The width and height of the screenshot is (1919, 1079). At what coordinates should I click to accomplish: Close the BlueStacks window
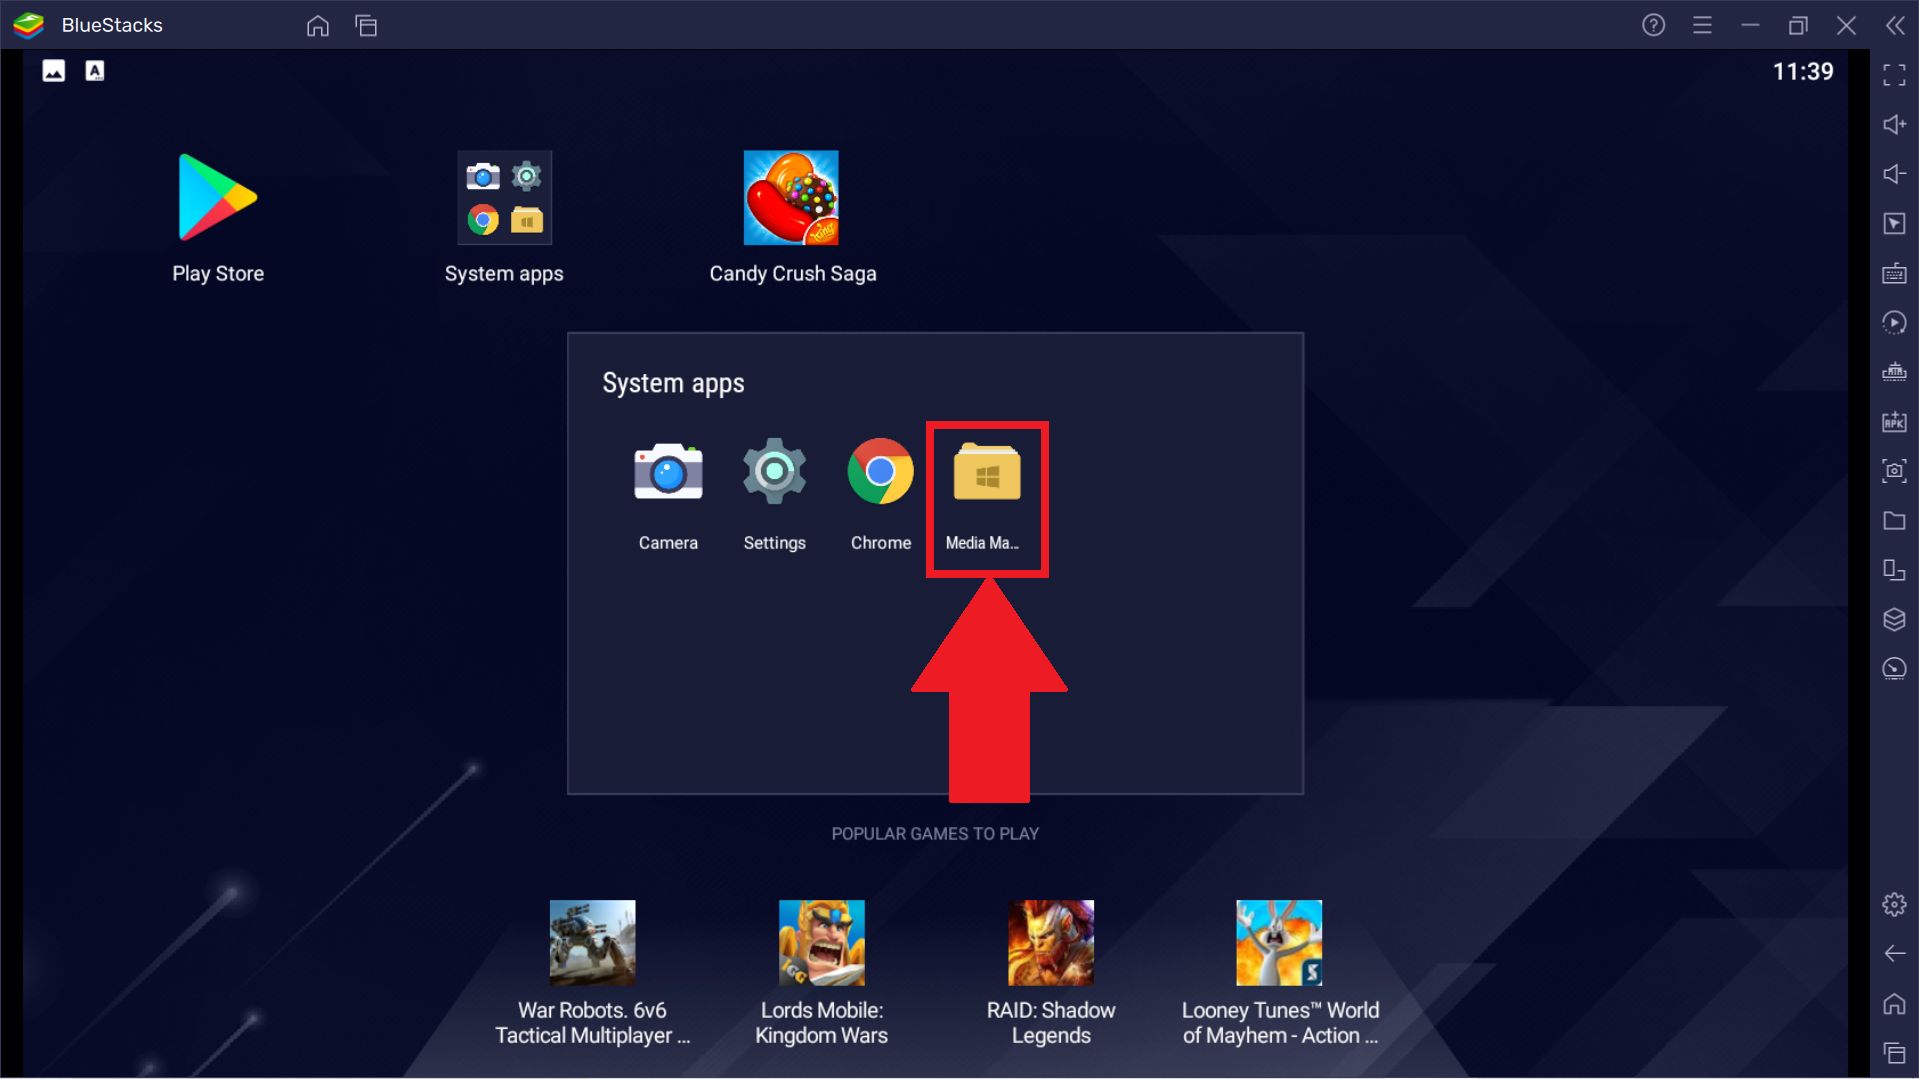pos(1846,25)
